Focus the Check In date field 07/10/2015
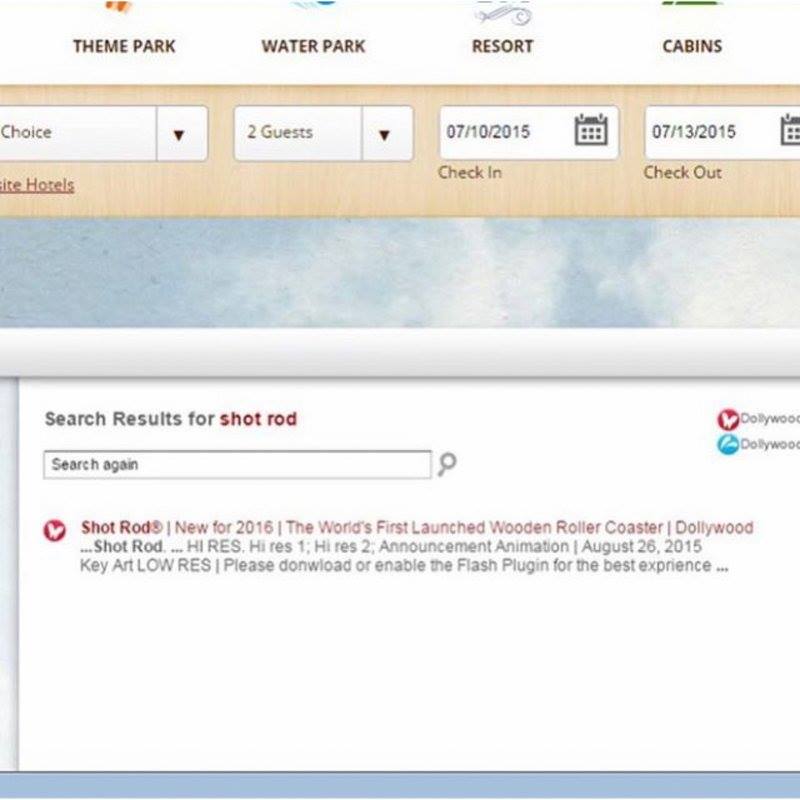The width and height of the screenshot is (800, 800). coord(502,132)
